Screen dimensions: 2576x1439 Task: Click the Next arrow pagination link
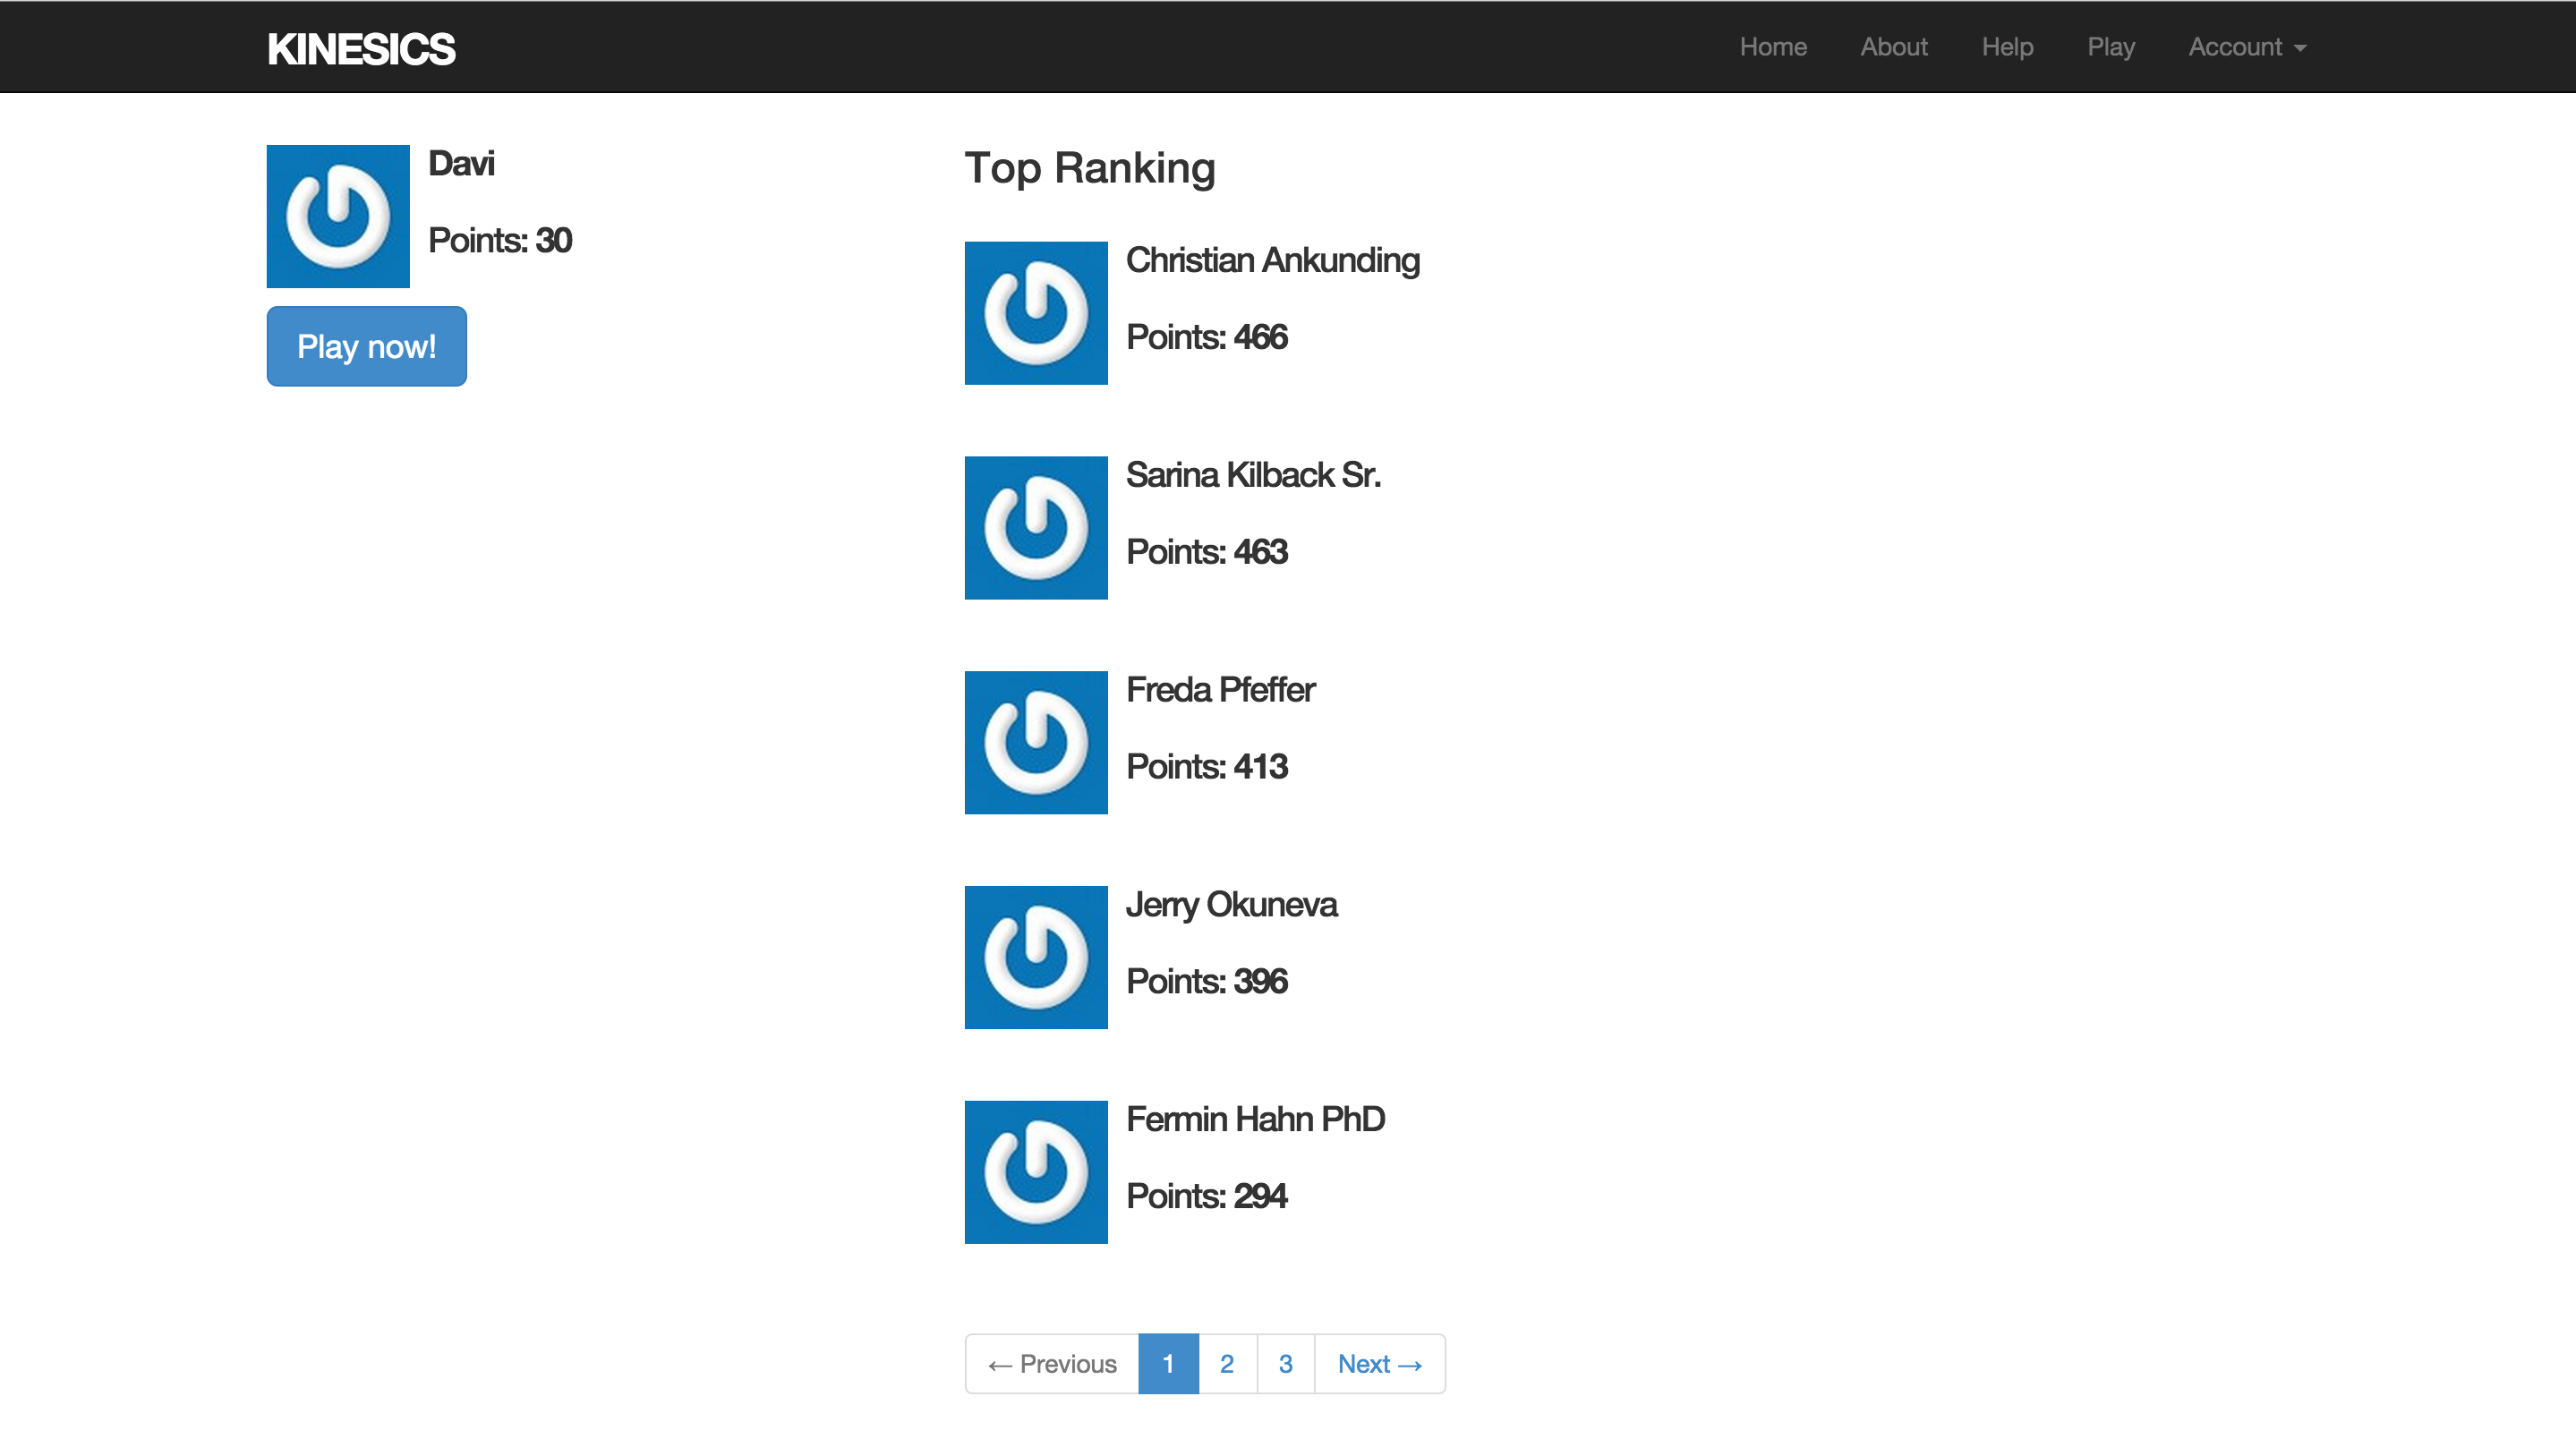pos(1379,1363)
